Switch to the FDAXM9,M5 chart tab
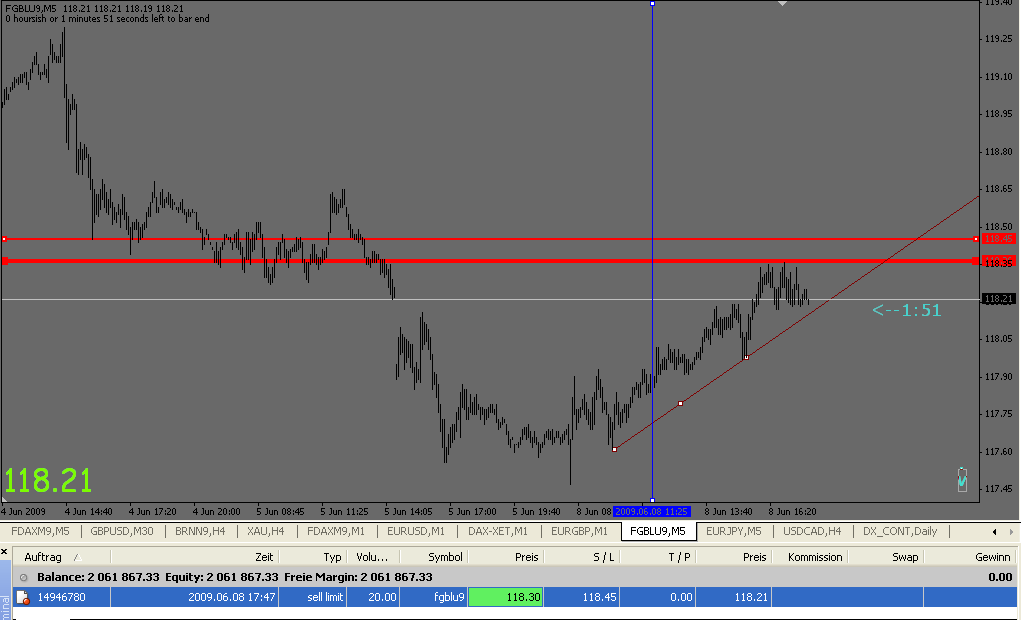 point(40,531)
